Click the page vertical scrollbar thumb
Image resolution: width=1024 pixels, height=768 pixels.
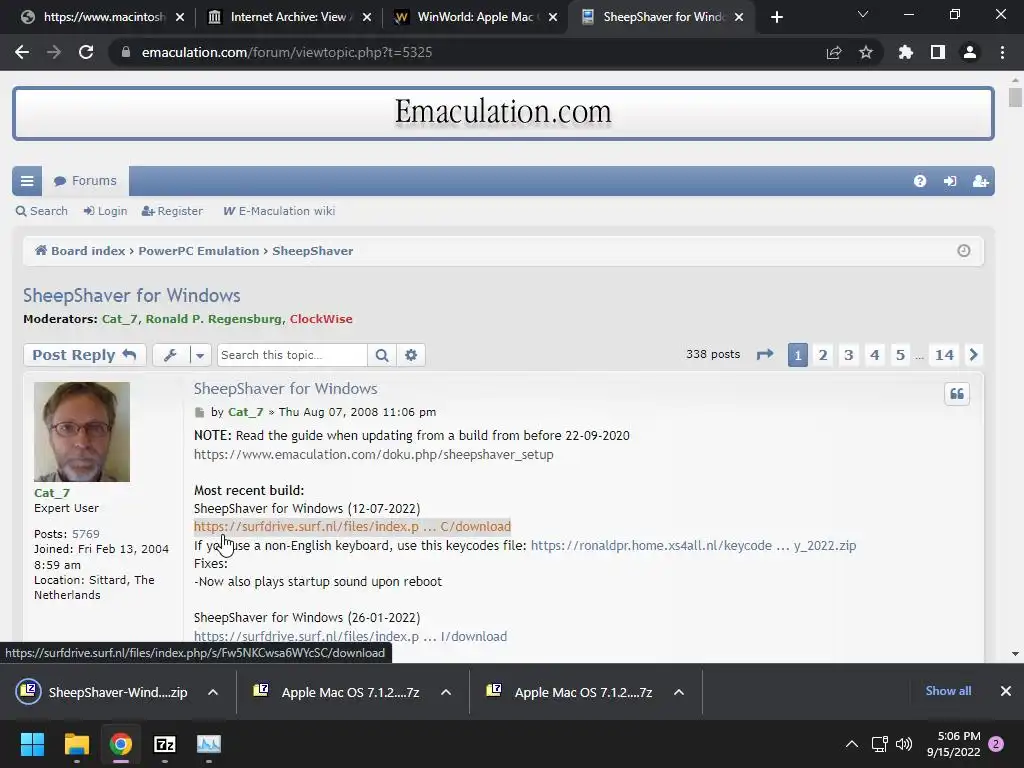pos(1015,97)
